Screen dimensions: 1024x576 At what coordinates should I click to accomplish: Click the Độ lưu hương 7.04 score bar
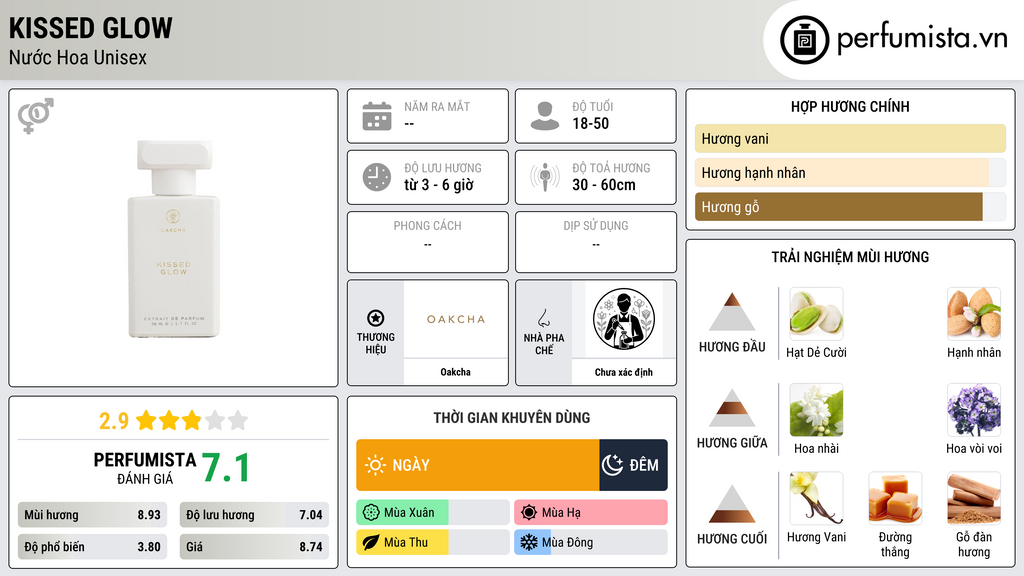pos(254,515)
